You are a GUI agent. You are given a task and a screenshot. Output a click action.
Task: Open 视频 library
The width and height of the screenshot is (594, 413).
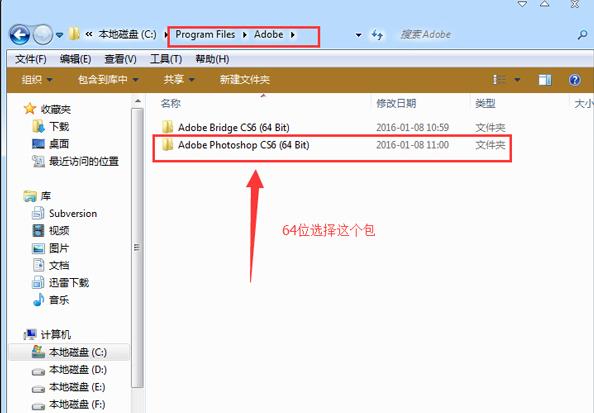click(x=59, y=230)
